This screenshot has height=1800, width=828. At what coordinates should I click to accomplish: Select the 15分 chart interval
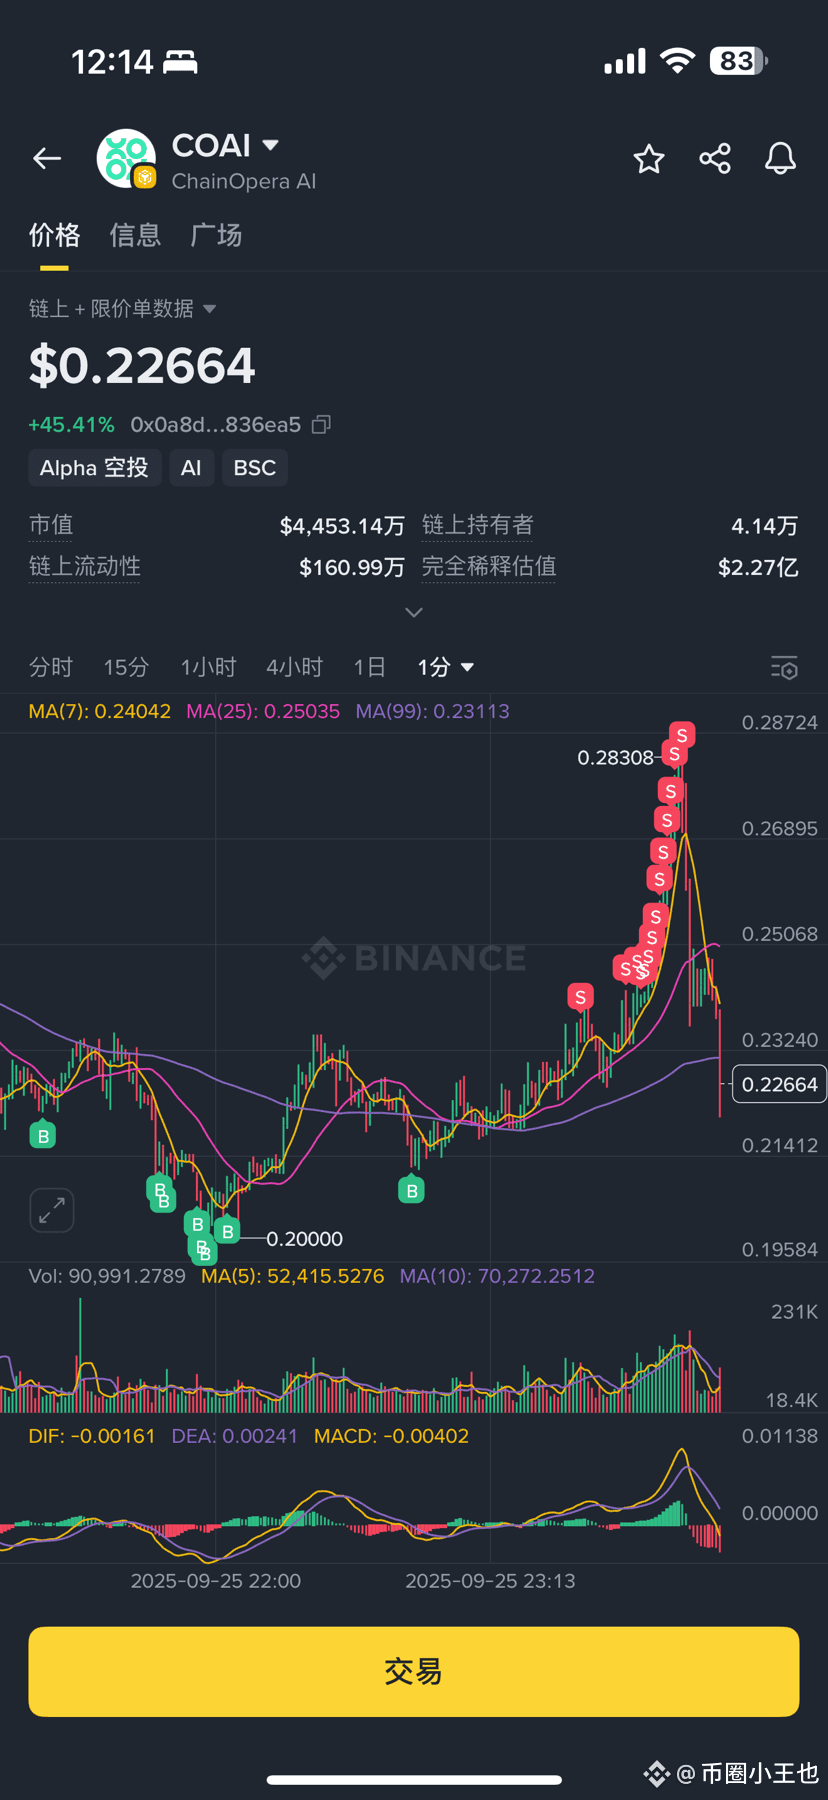(126, 667)
